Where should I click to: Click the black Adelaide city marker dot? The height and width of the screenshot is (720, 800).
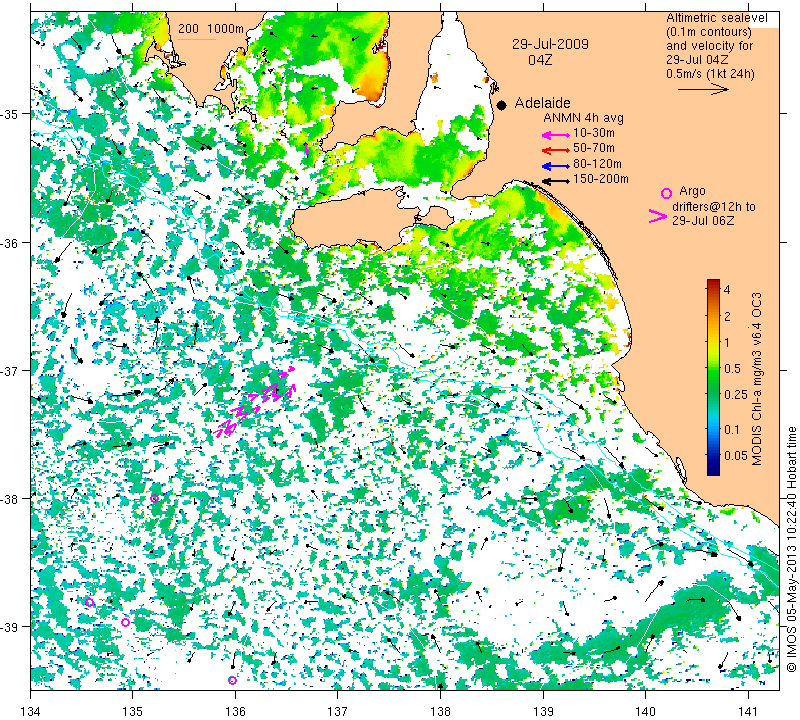502,105
